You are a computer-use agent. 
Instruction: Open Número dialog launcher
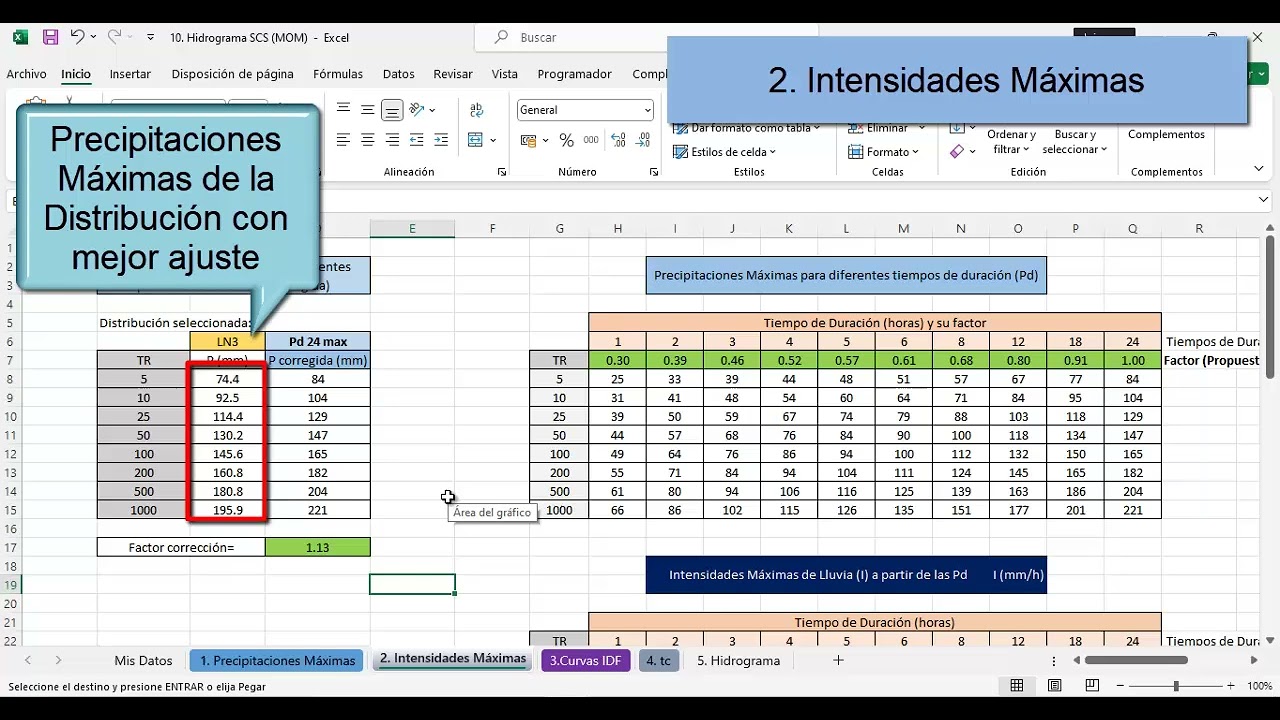click(653, 172)
